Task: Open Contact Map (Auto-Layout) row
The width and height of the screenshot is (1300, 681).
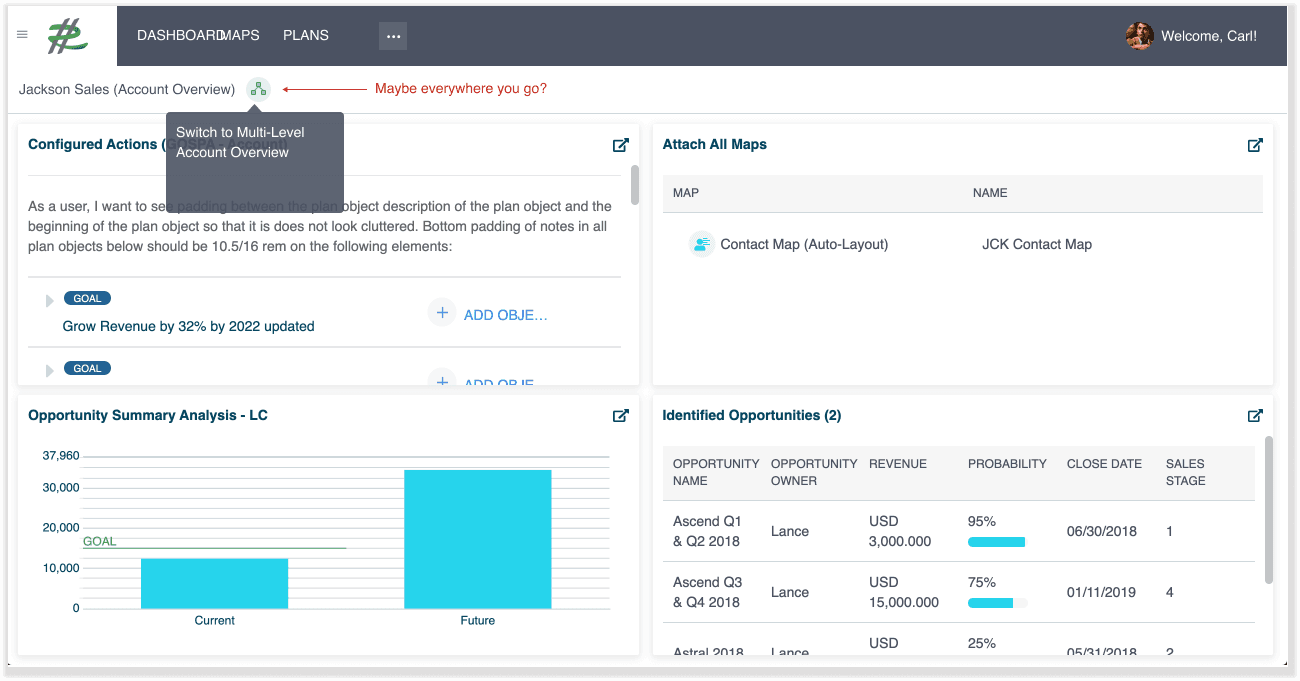Action: pos(804,244)
